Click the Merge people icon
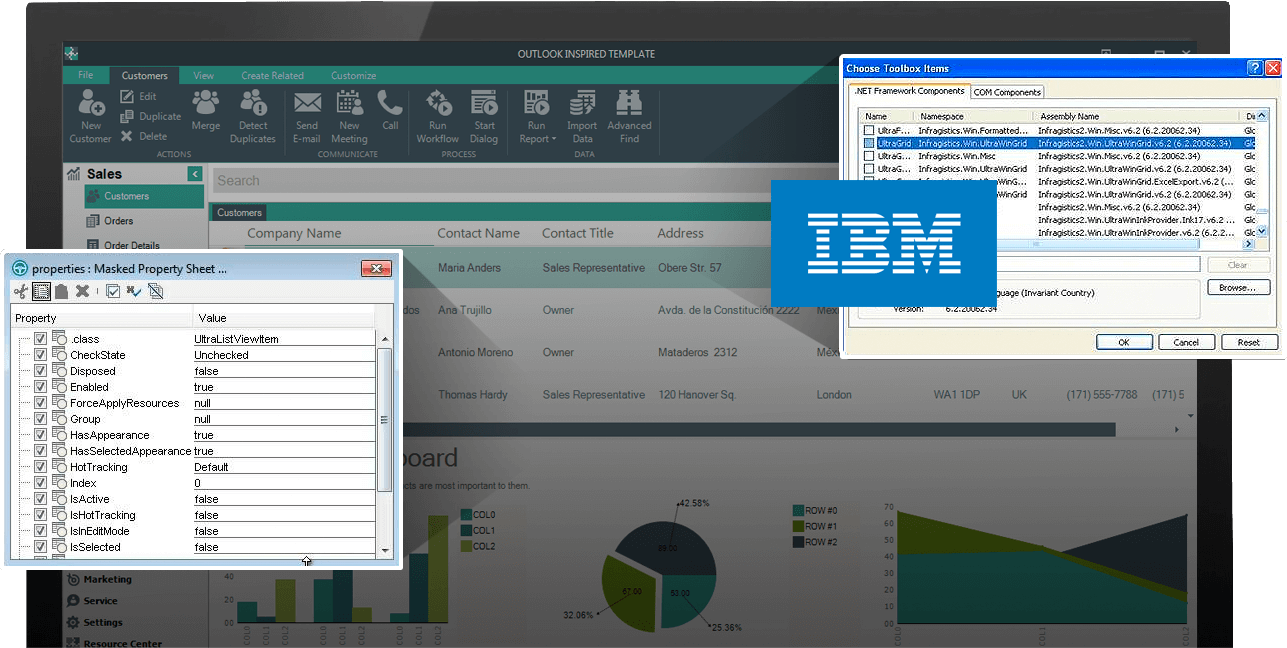 click(x=206, y=102)
